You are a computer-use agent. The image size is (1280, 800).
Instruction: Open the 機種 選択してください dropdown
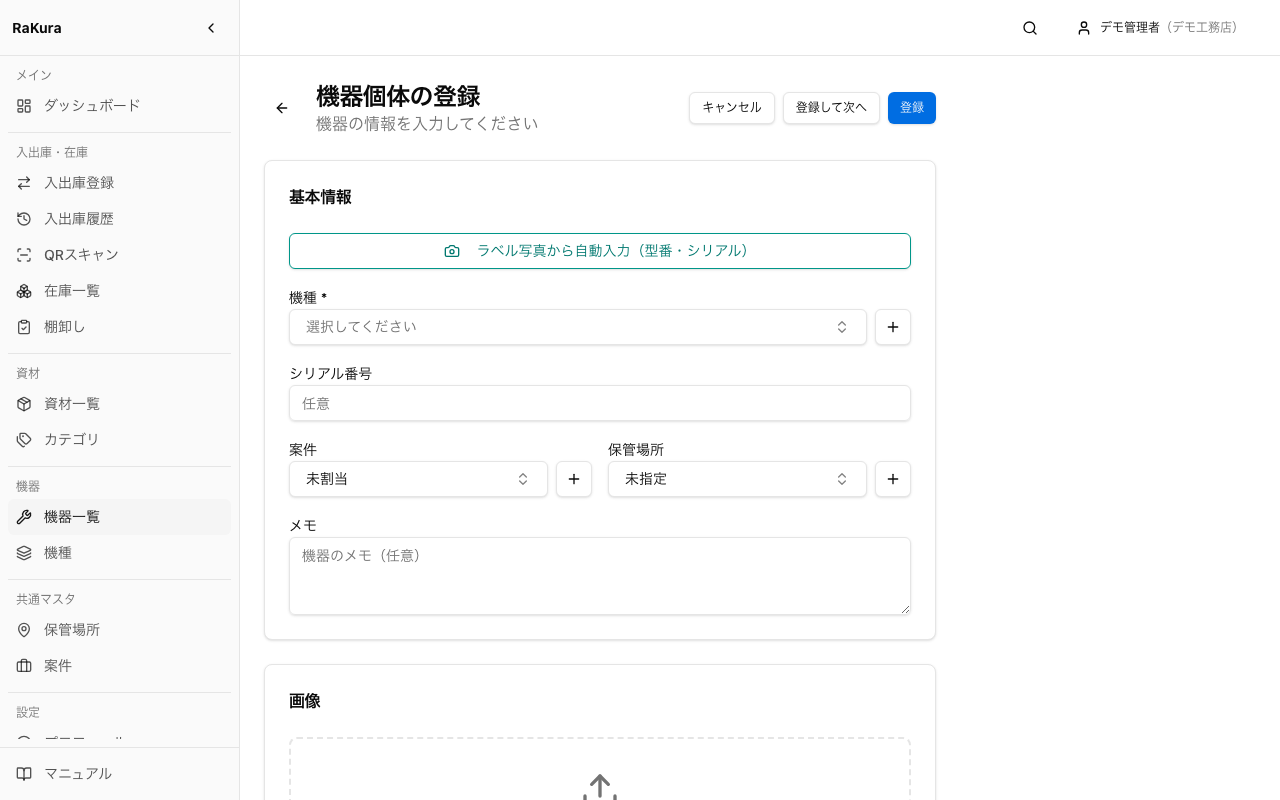coord(578,327)
